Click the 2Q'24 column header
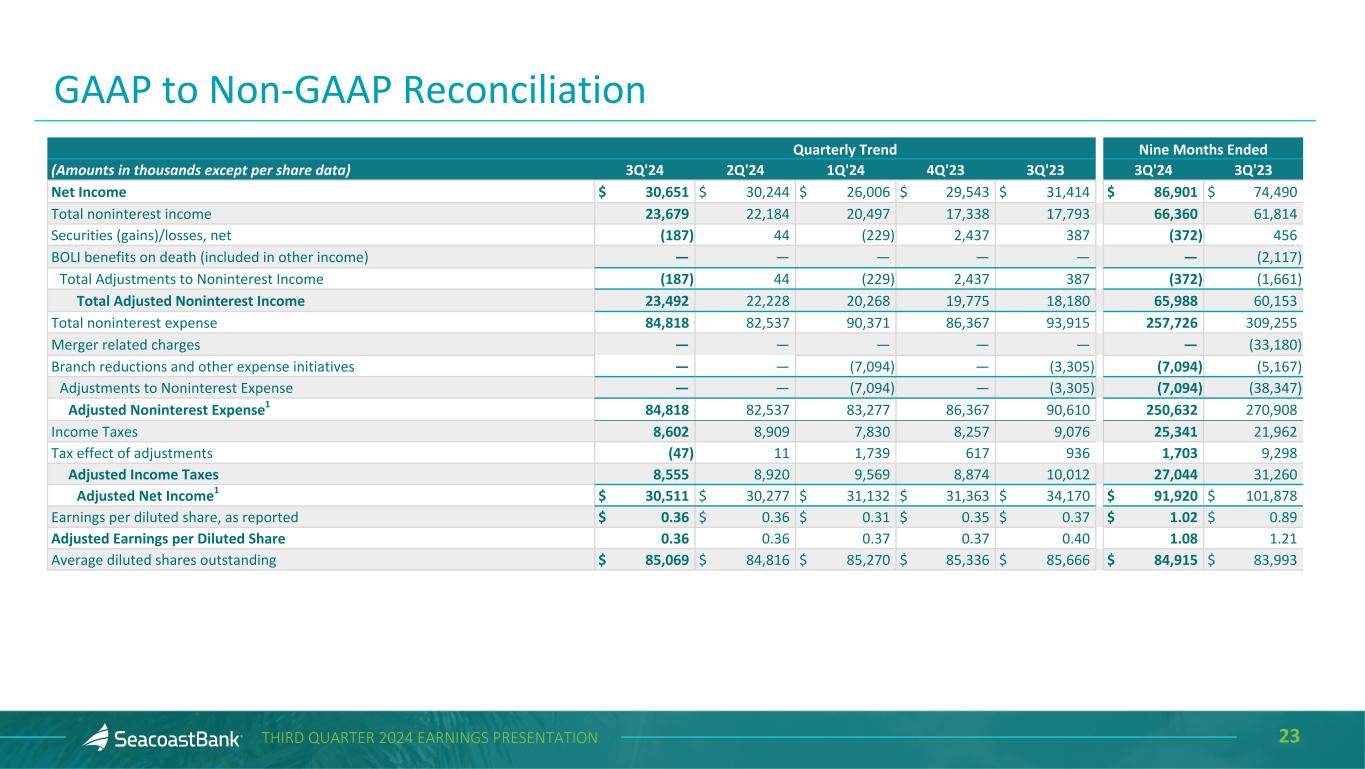Screen dimensions: 1365x769 click(x=746, y=170)
